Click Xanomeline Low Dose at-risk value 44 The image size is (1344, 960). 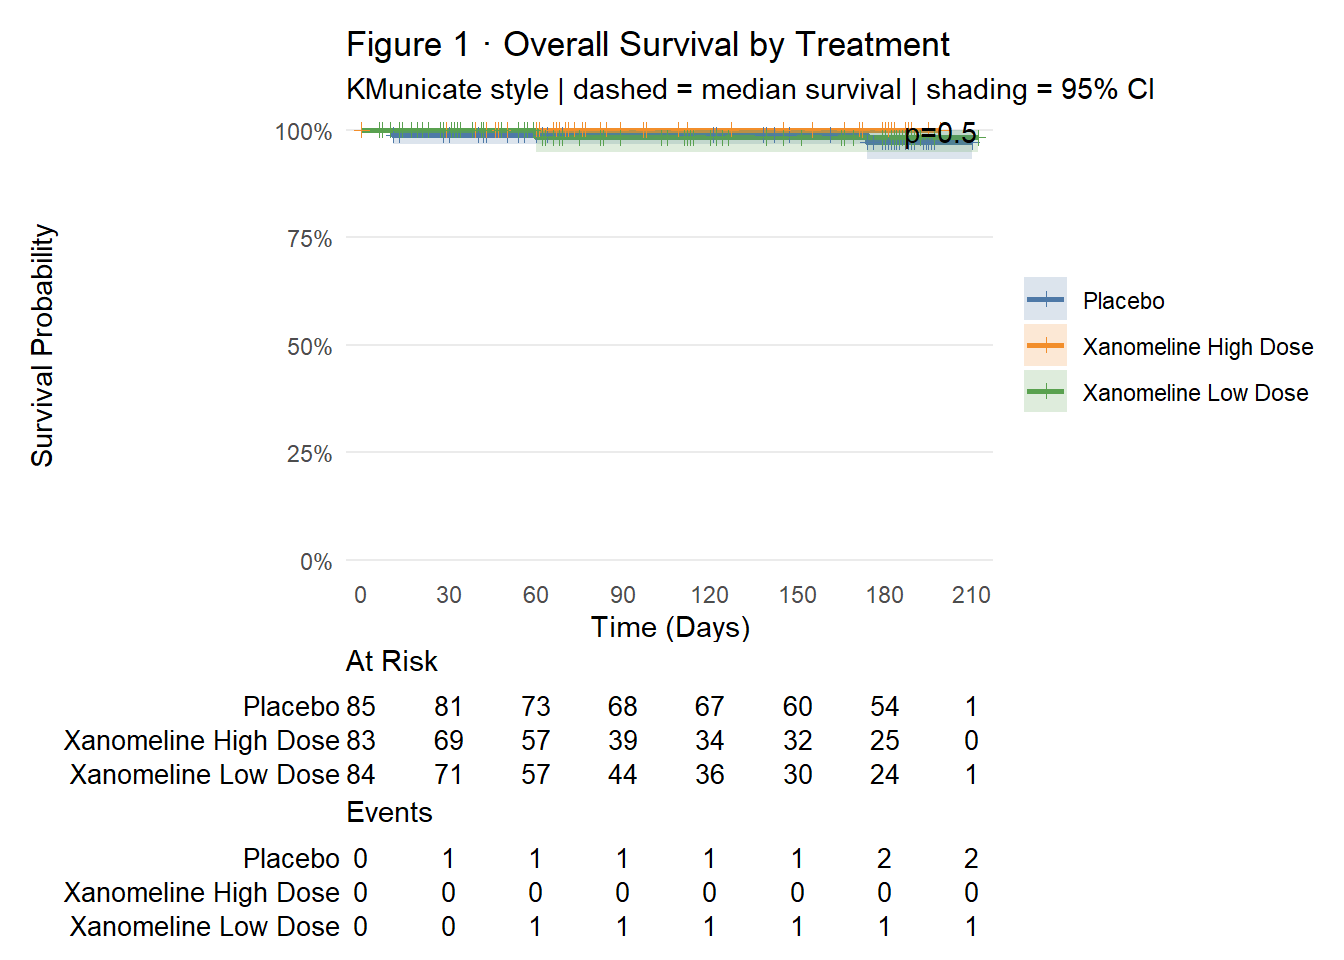622,775
